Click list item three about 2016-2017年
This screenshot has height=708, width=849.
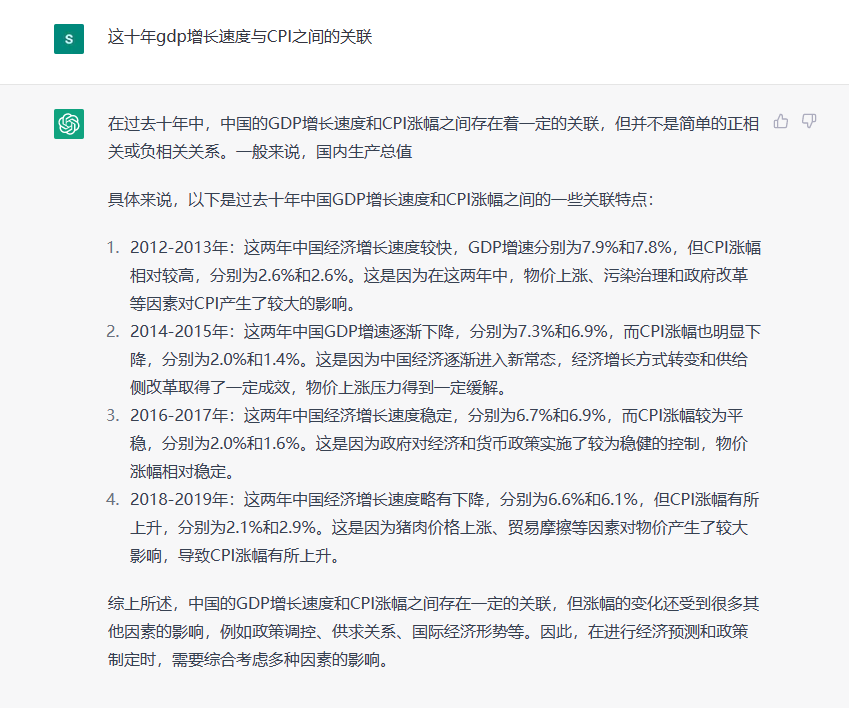439,443
